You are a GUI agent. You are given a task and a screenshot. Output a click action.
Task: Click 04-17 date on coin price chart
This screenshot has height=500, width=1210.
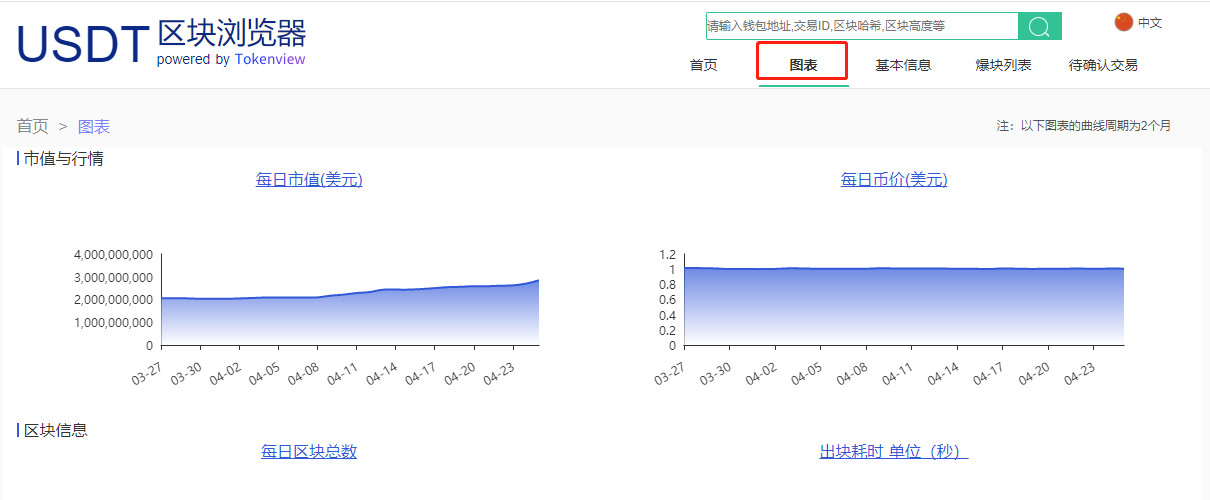(988, 372)
